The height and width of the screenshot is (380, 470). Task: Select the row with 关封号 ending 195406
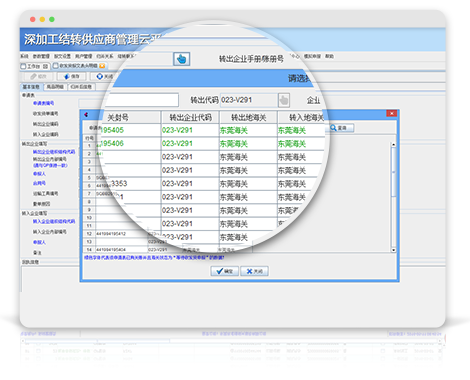tap(213, 144)
